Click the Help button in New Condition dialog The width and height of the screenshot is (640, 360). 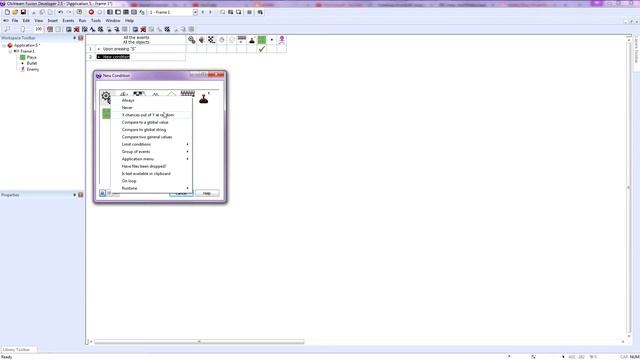pos(207,193)
